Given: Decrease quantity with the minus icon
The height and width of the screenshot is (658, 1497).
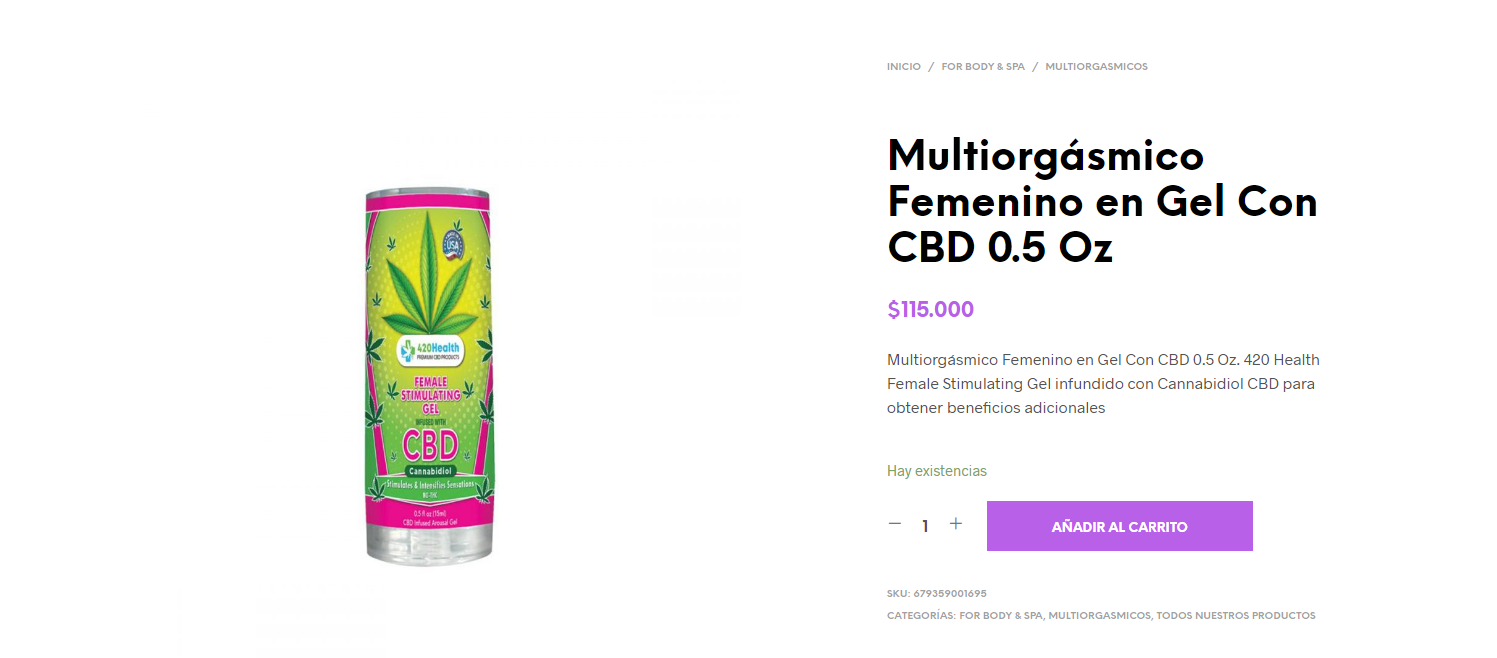Looking at the screenshot, I should click(894, 524).
